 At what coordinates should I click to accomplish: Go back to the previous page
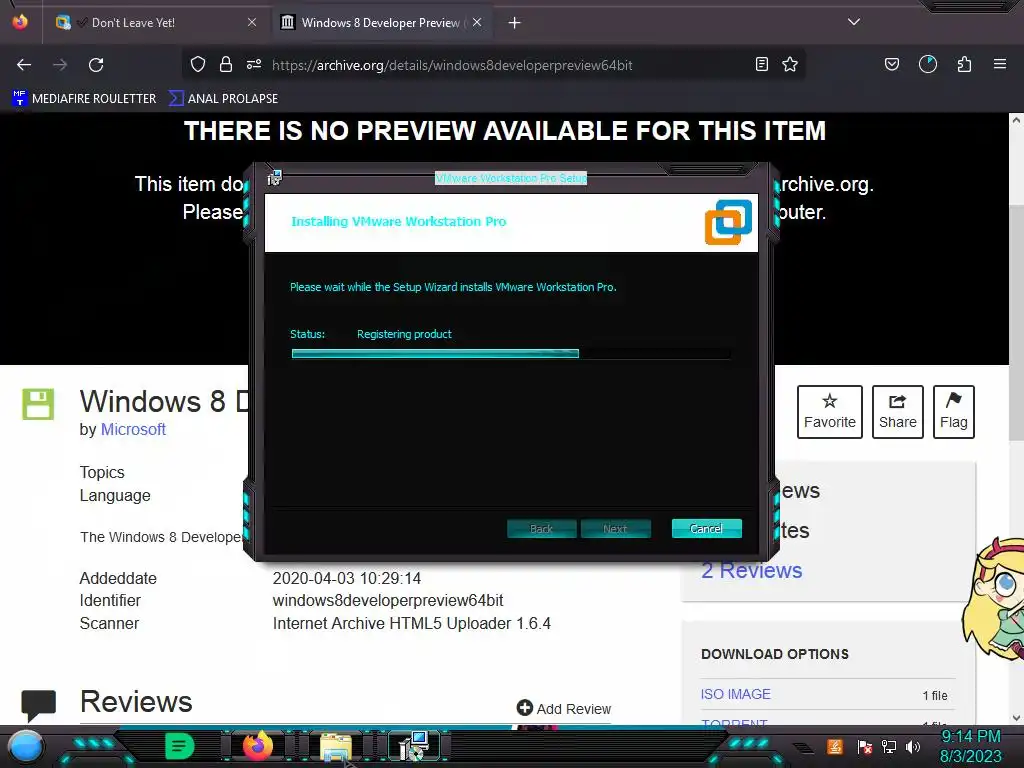point(24,65)
